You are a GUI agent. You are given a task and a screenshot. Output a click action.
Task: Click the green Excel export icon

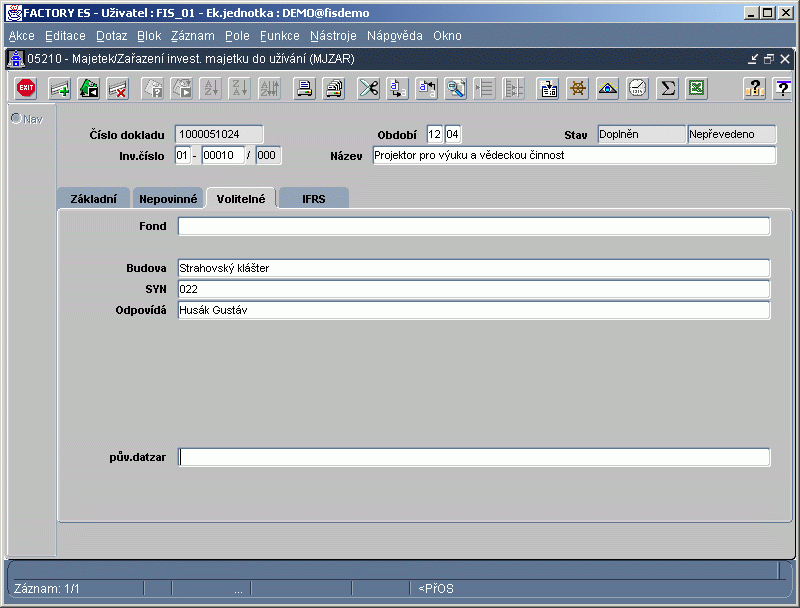coord(696,88)
